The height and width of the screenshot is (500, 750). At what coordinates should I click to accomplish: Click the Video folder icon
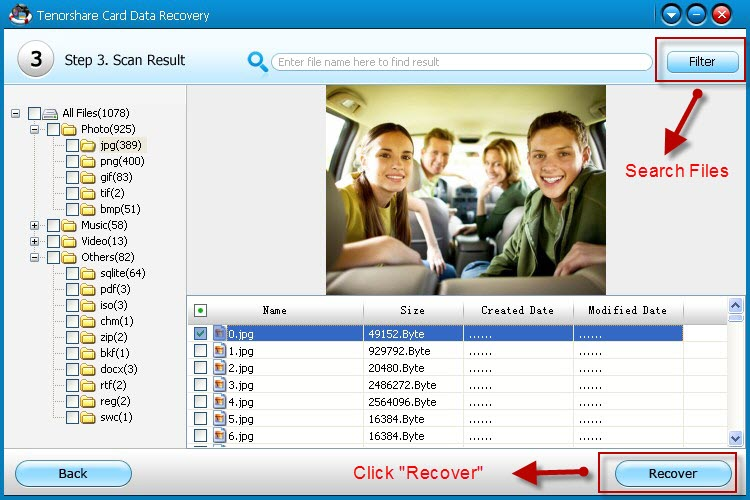[69, 242]
